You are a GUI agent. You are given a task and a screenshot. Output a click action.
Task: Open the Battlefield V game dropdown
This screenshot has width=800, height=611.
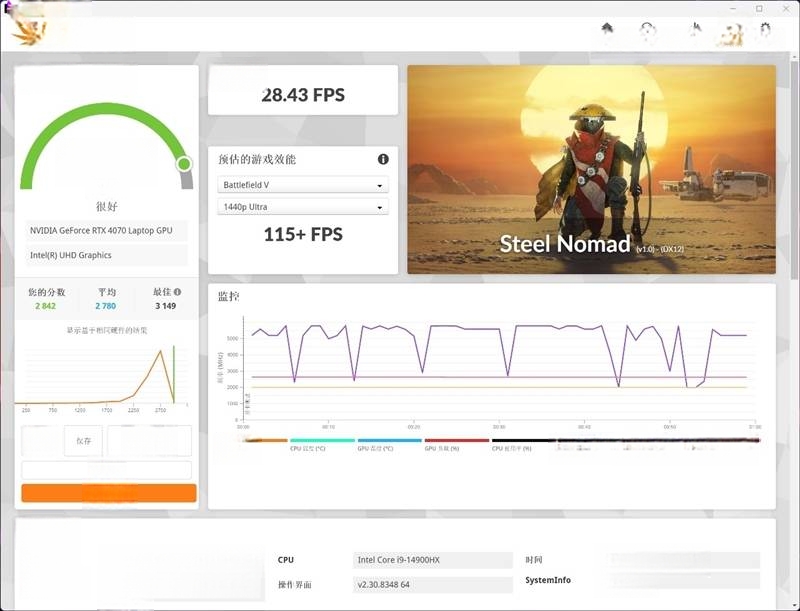[x=303, y=185]
